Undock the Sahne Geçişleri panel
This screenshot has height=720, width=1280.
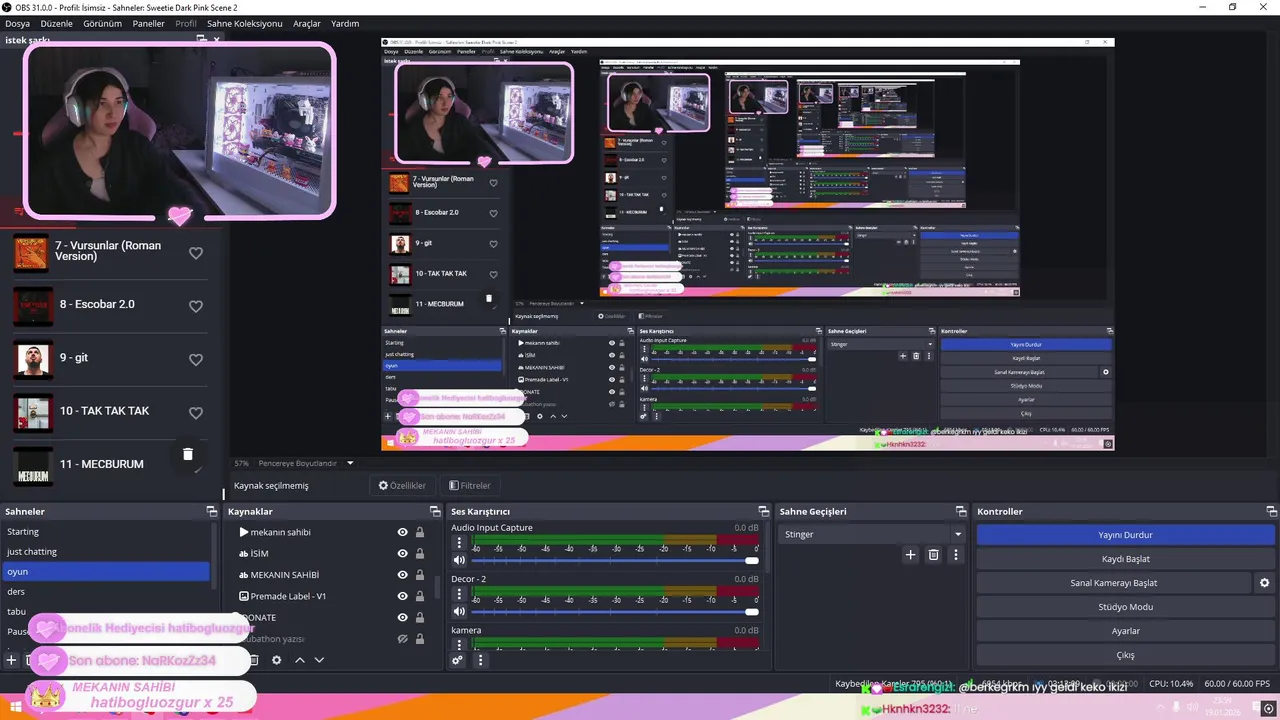coord(961,511)
